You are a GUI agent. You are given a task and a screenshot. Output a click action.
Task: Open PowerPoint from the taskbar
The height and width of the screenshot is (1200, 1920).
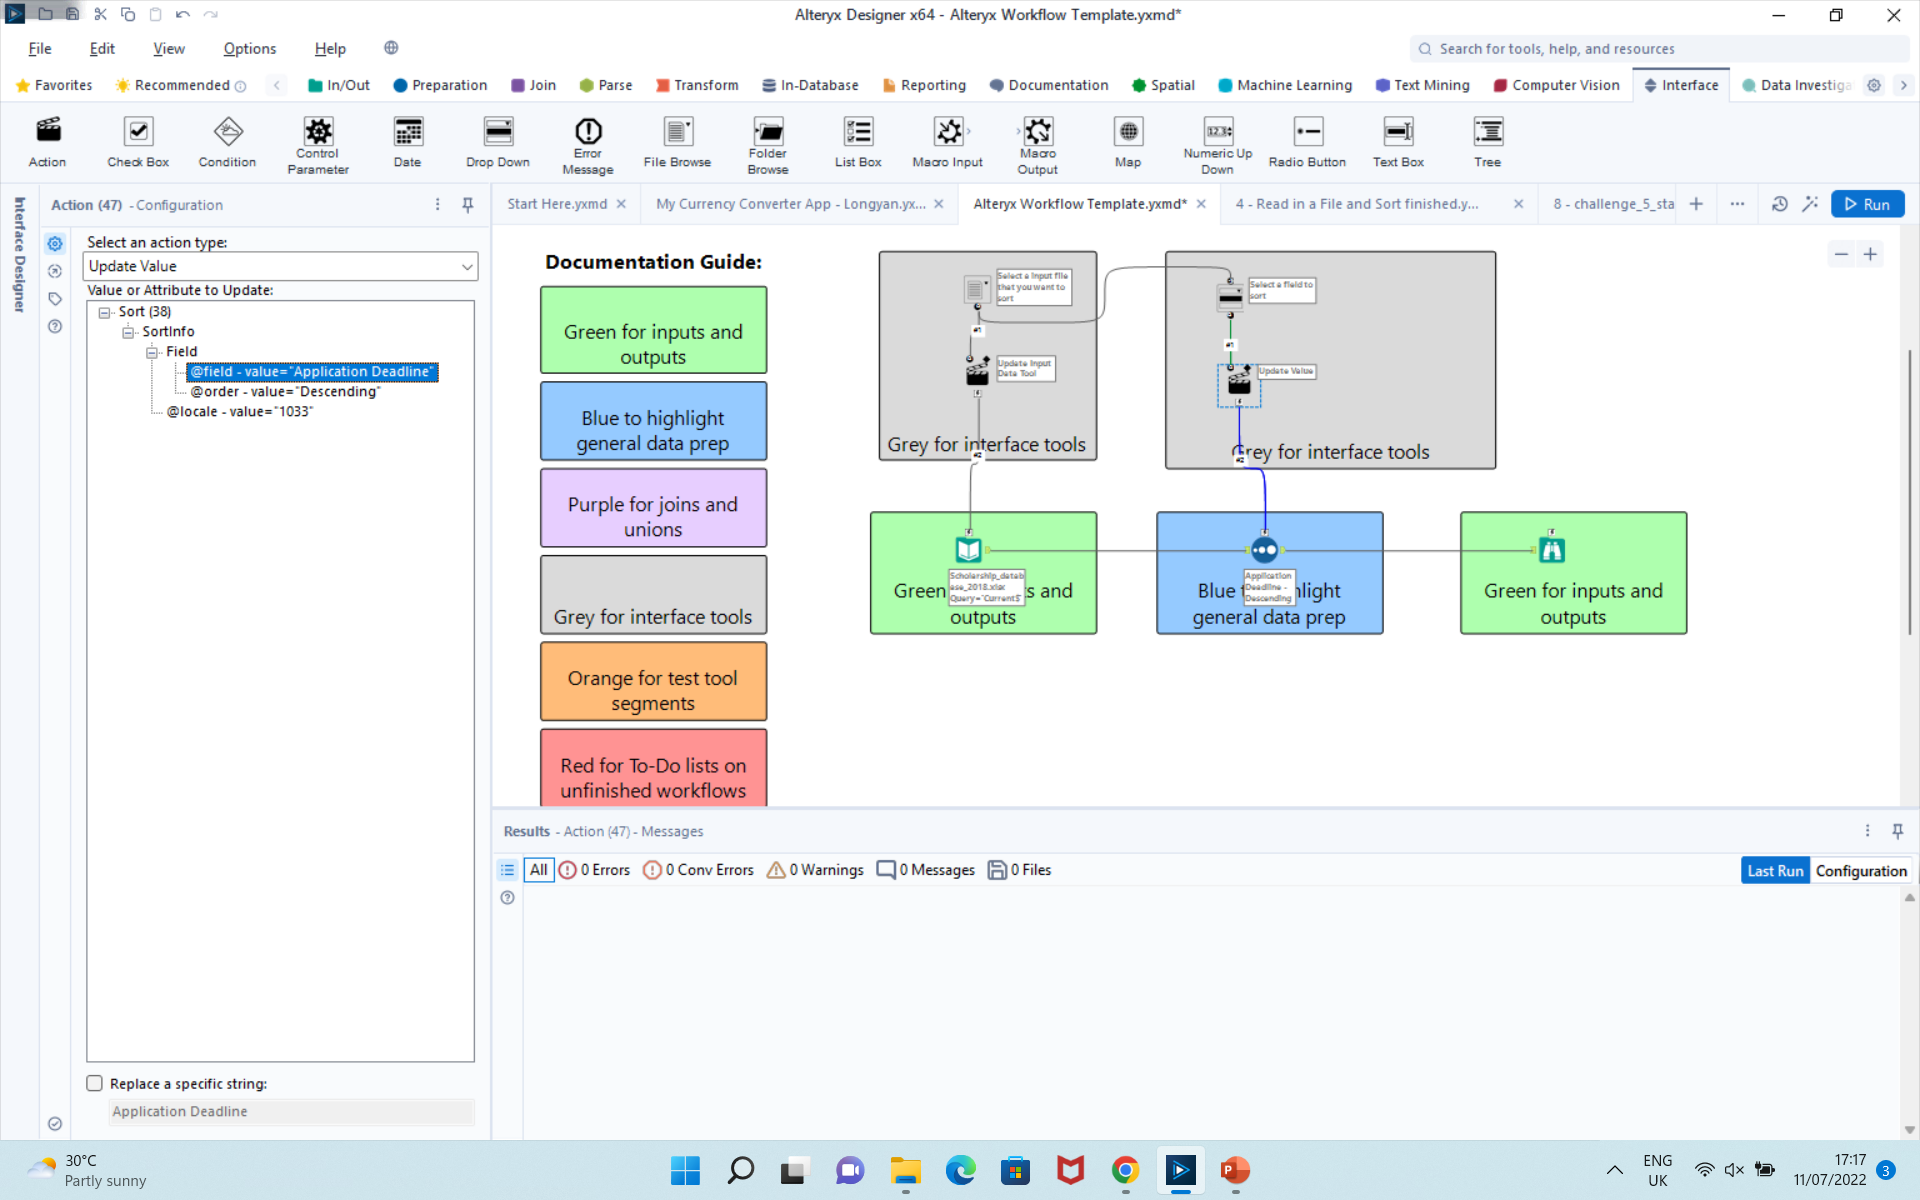[1235, 1170]
